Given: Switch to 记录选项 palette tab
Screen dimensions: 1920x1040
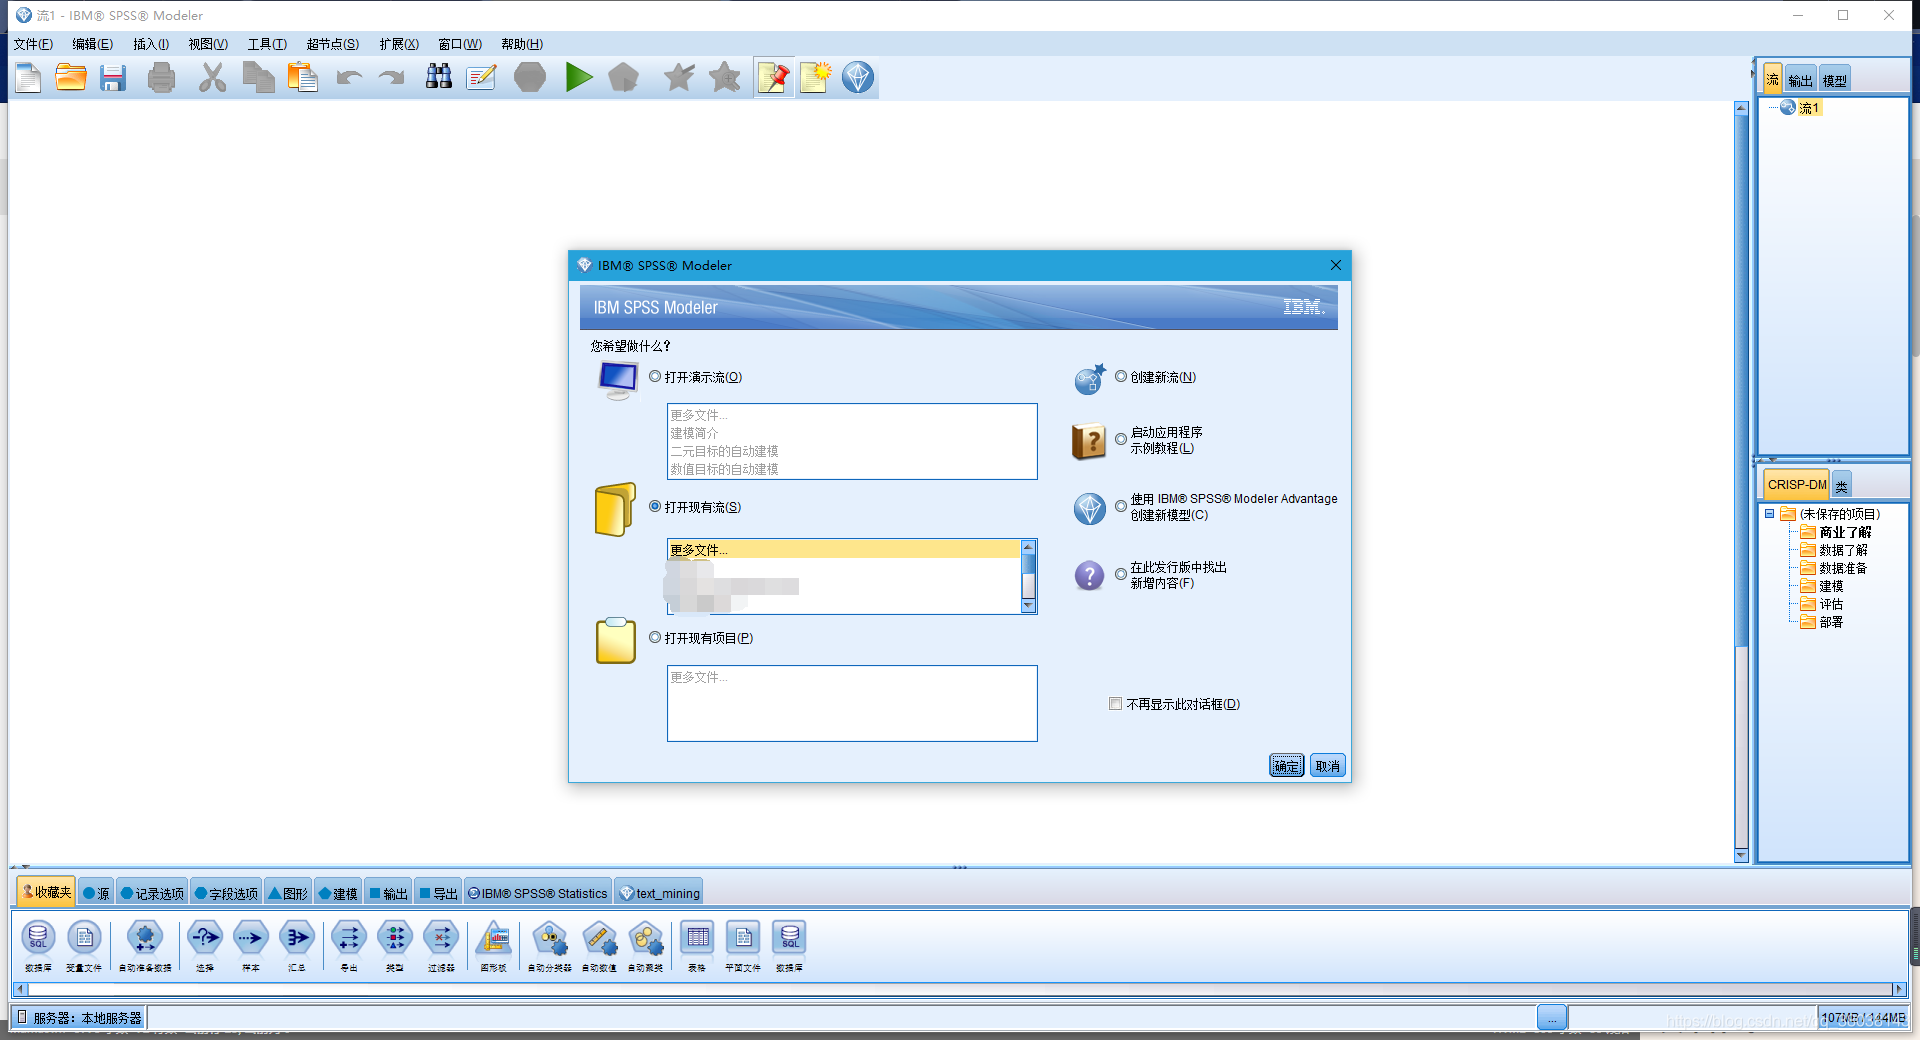Looking at the screenshot, I should pos(152,893).
